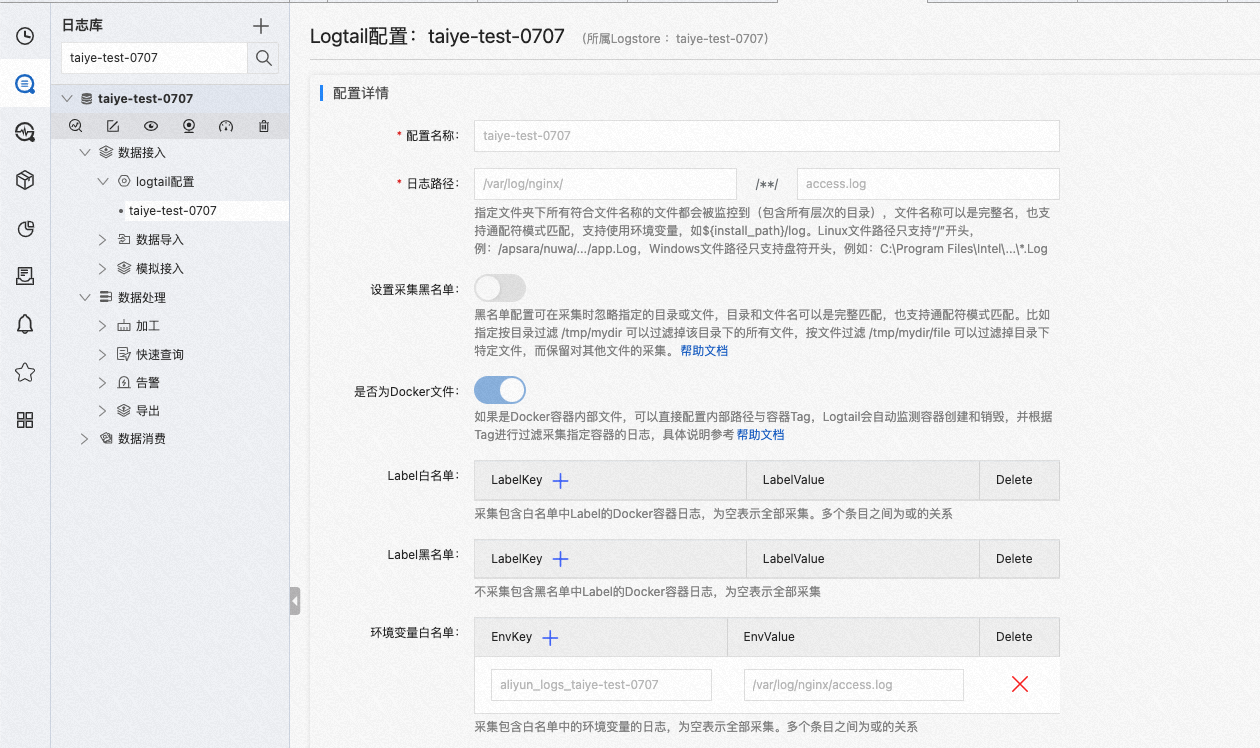Click the clock history icon at sidebar top
Screen dimensions: 1260x748
coord(24,37)
